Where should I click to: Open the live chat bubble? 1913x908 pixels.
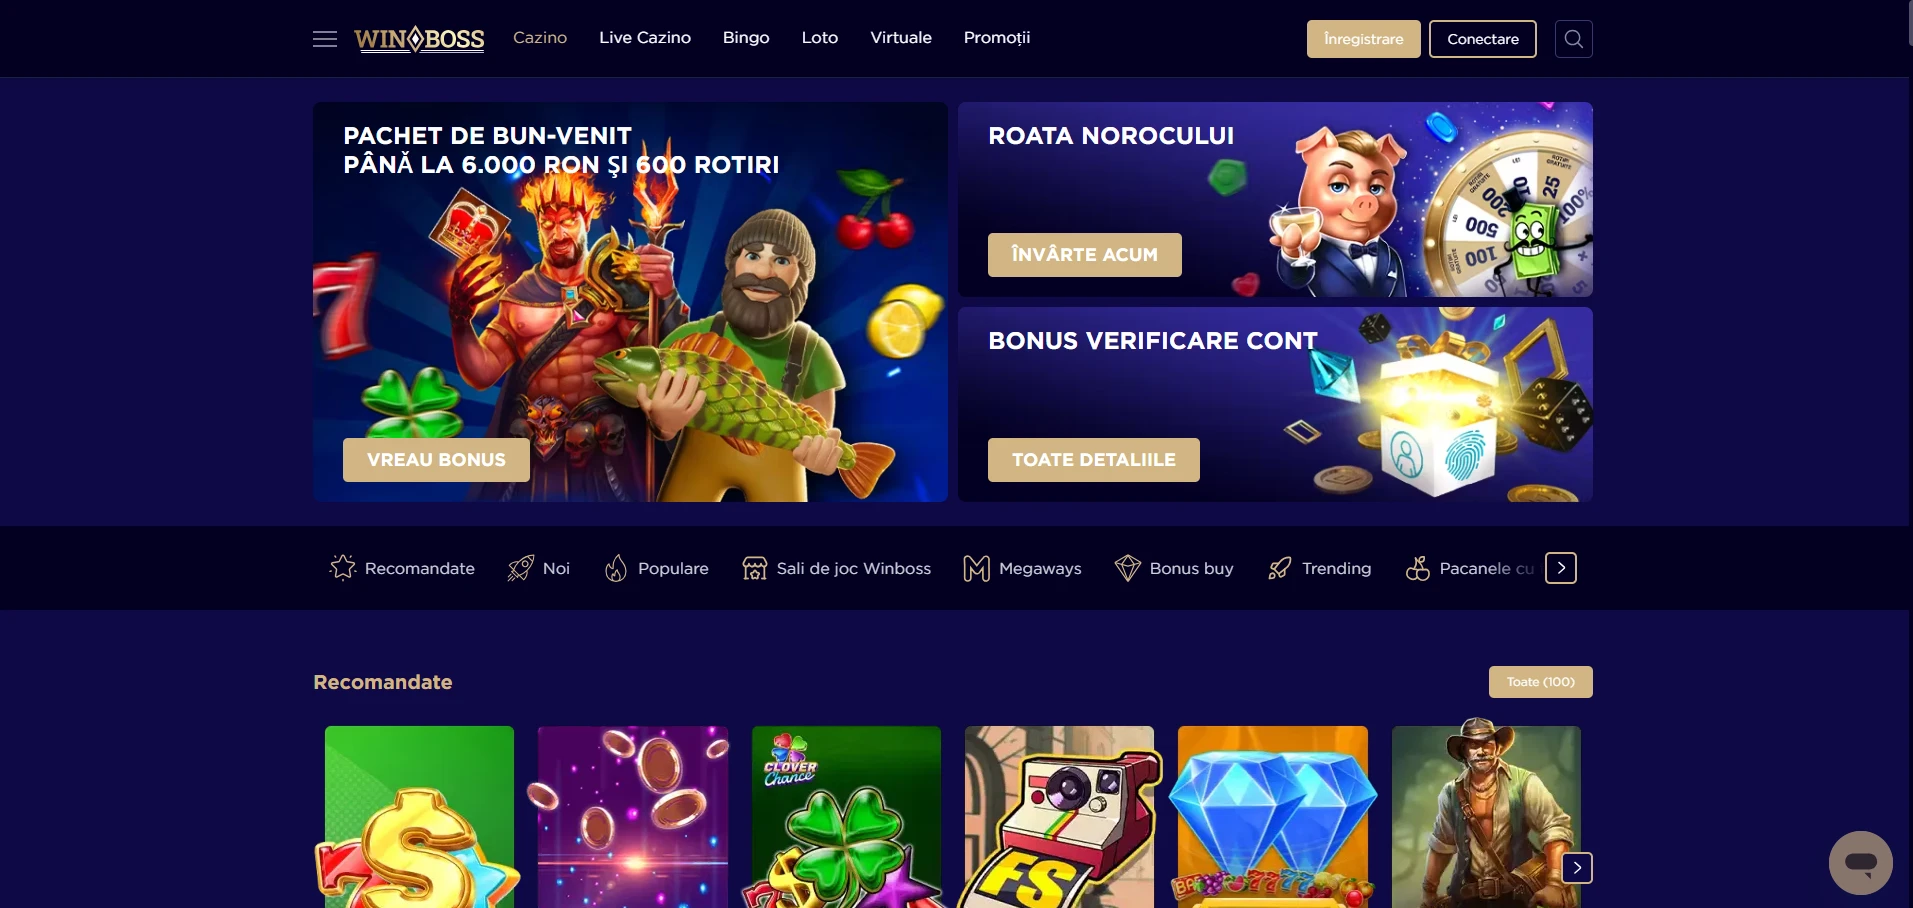pyautogui.click(x=1860, y=862)
